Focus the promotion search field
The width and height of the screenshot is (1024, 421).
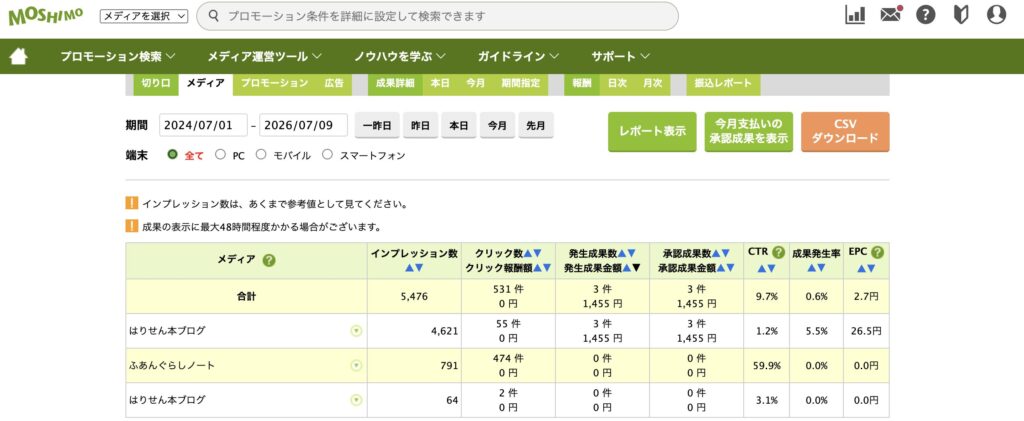438,16
